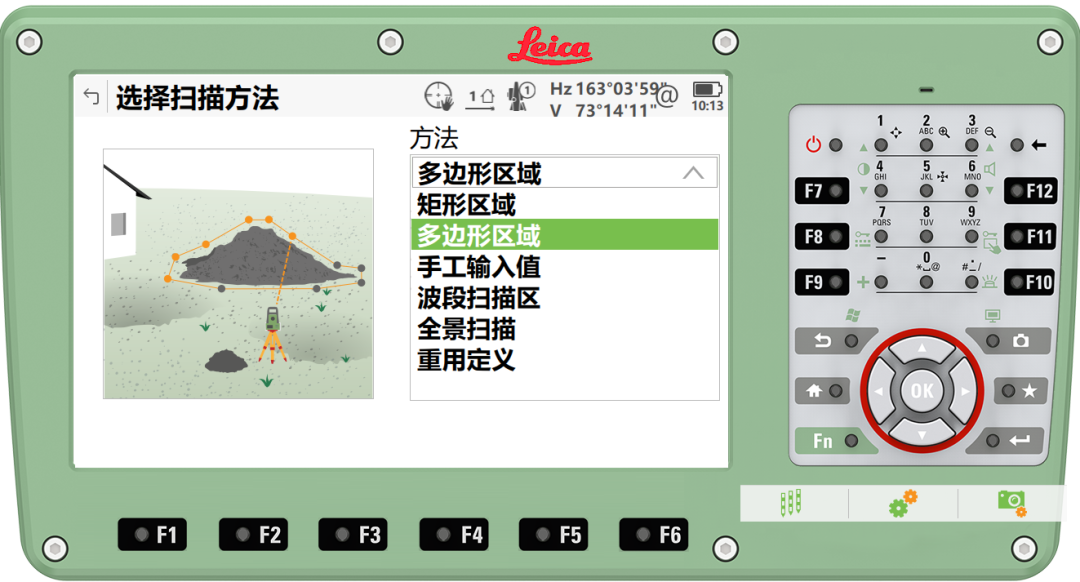Tap the 3 DEF keypad key
1080x582 pixels.
pyautogui.click(x=971, y=145)
